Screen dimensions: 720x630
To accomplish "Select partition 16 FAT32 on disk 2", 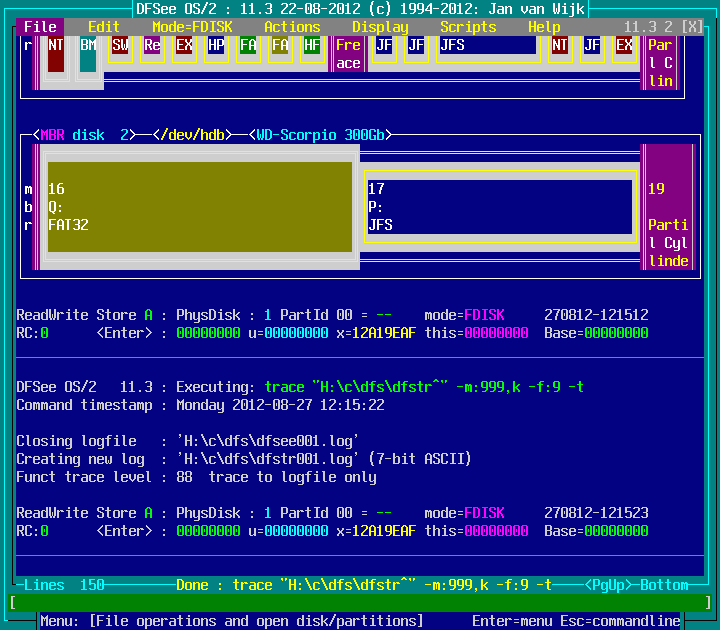I will [x=200, y=207].
